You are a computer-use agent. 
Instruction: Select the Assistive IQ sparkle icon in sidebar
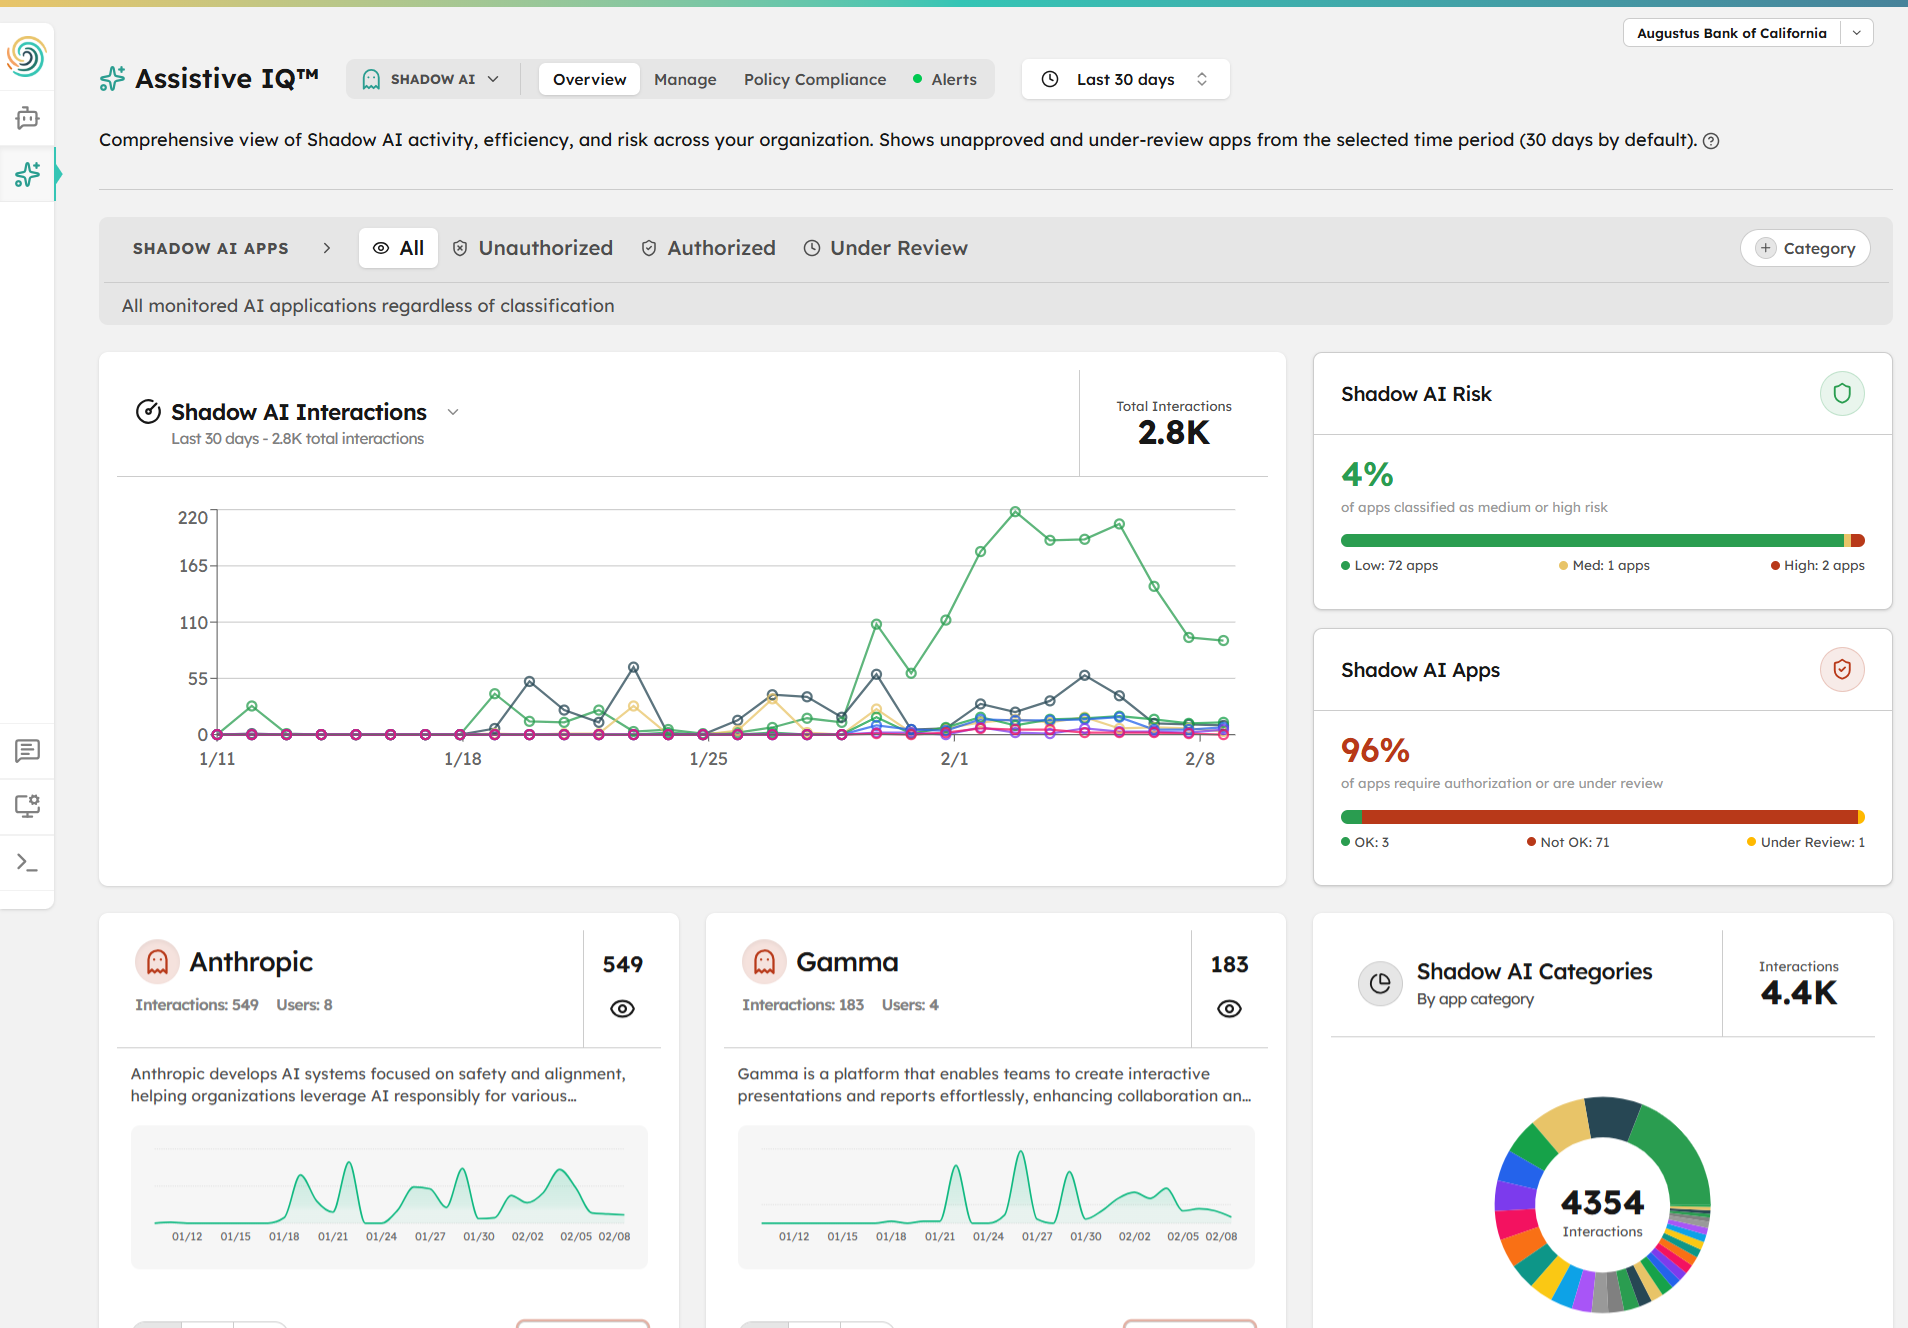pos(27,175)
